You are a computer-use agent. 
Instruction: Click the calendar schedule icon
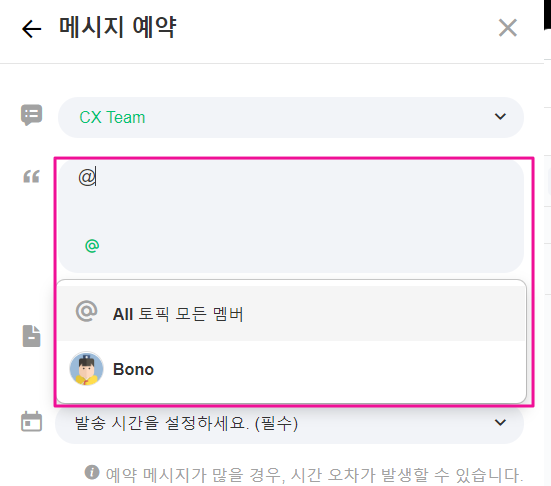tap(31, 421)
